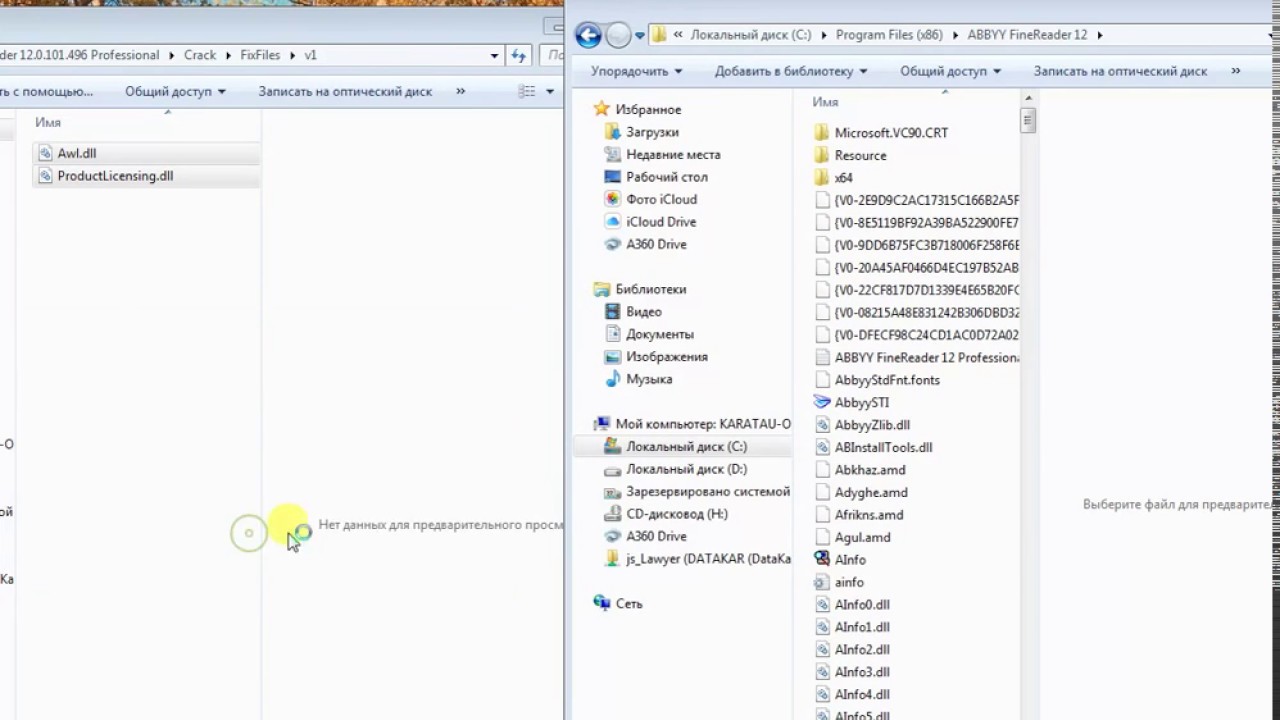
Task: Select CD-дисковод (H:) drive
Action: [x=676, y=514]
